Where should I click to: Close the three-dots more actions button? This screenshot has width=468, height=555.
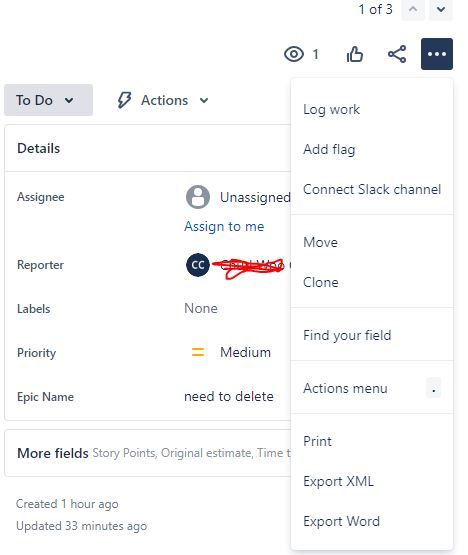coord(436,54)
